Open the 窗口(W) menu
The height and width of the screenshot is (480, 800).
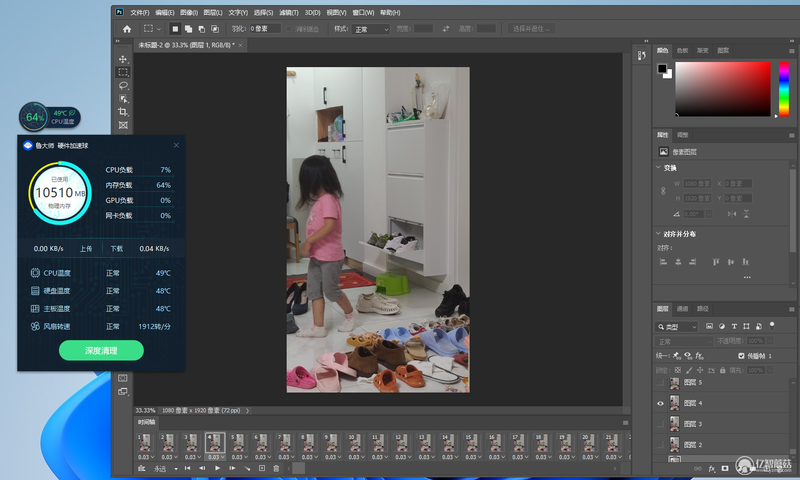coord(363,12)
